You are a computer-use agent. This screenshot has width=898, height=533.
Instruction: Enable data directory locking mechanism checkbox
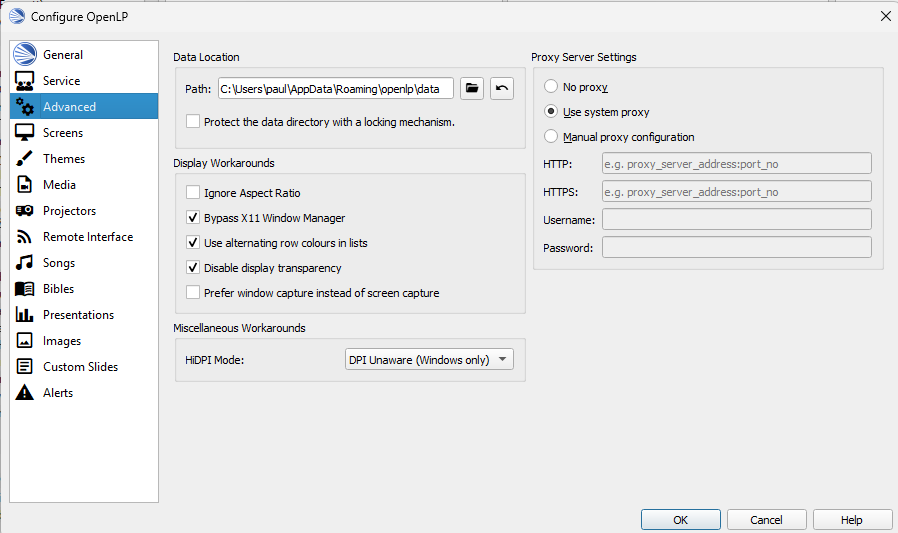193,122
